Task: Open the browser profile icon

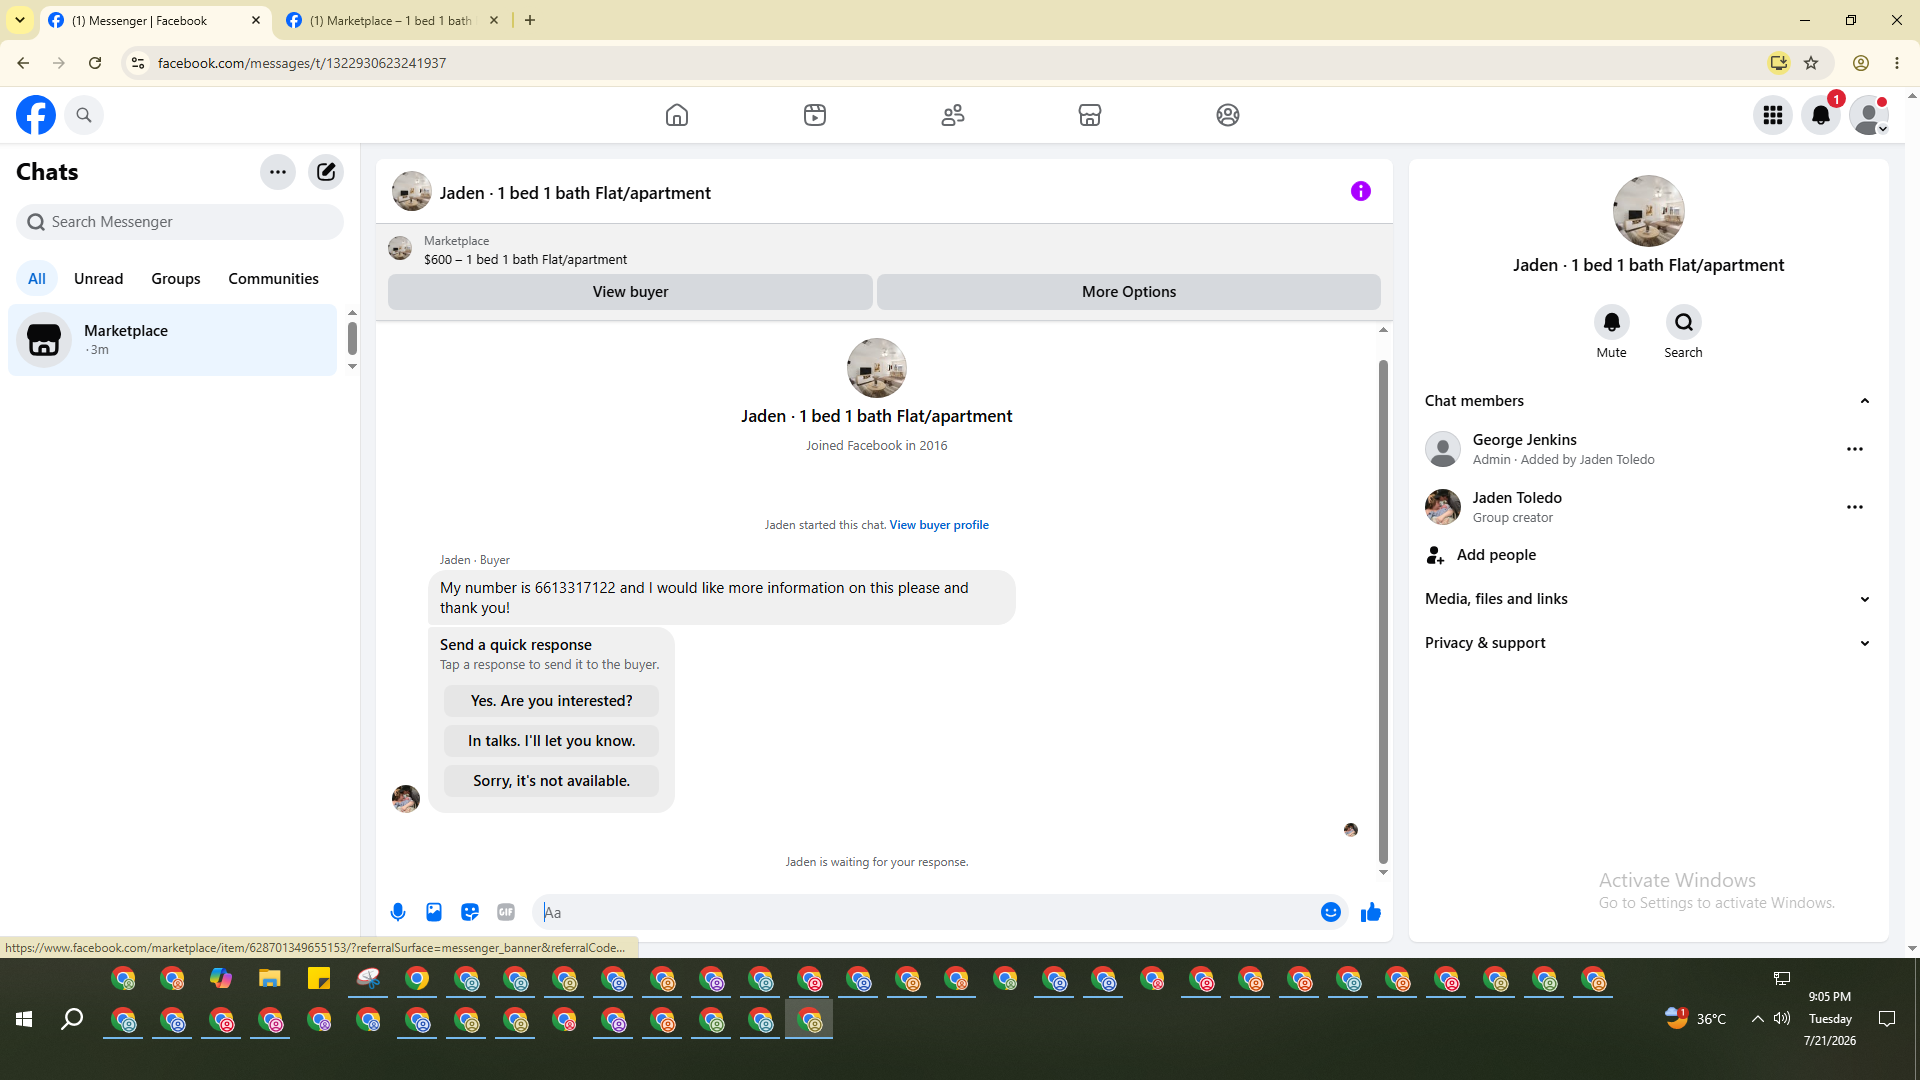Action: 1861,63
